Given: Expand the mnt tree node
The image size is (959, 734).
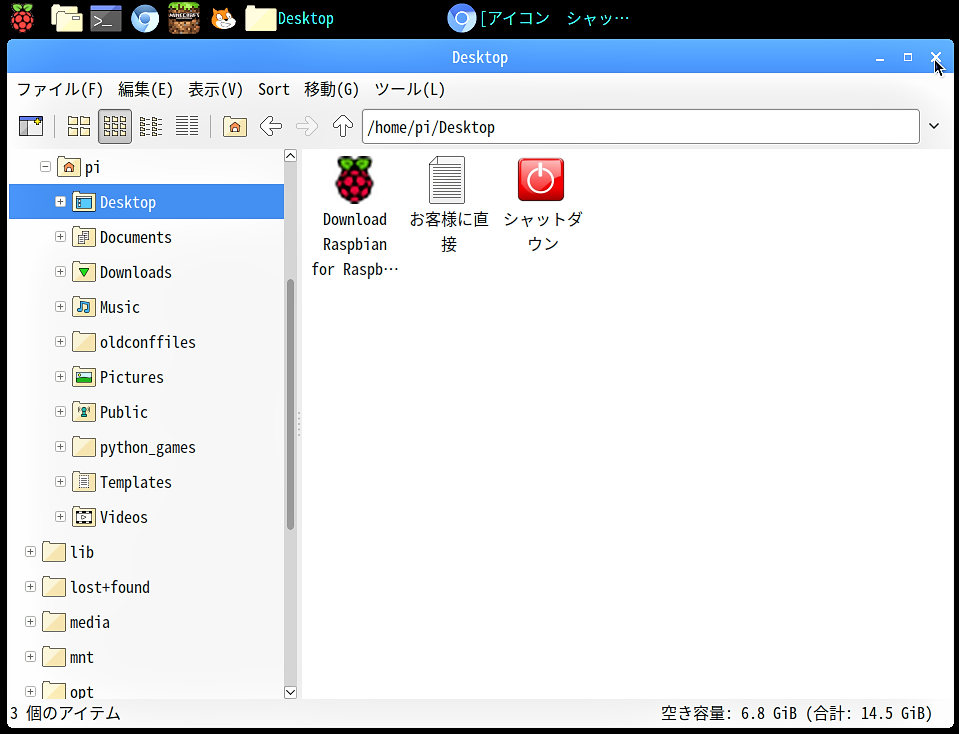Looking at the screenshot, I should click(x=30, y=656).
